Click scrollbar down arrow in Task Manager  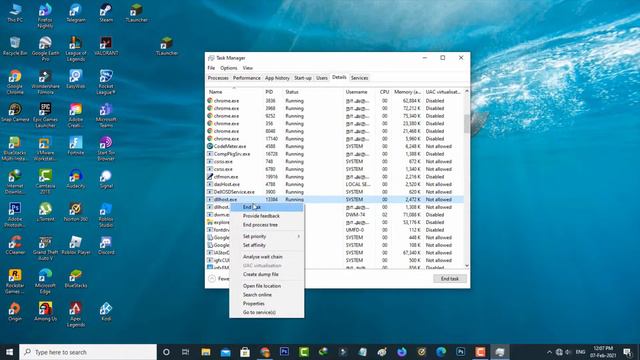[467, 266]
